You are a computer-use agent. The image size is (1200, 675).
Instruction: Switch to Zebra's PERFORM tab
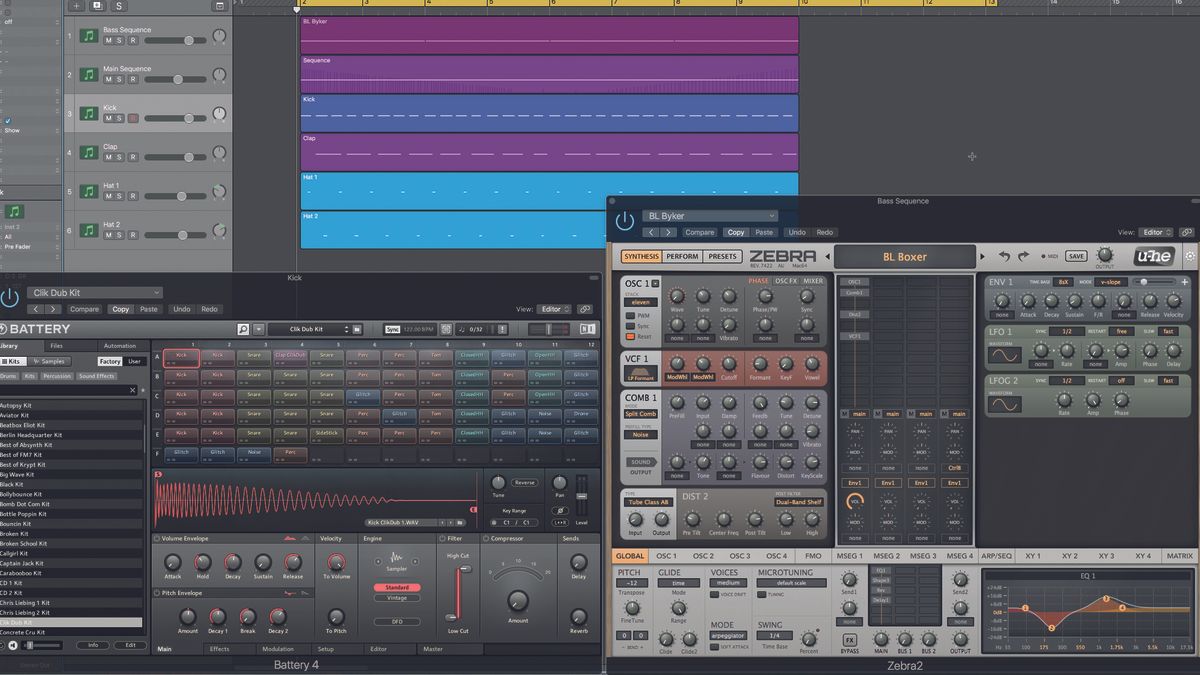[x=683, y=256]
